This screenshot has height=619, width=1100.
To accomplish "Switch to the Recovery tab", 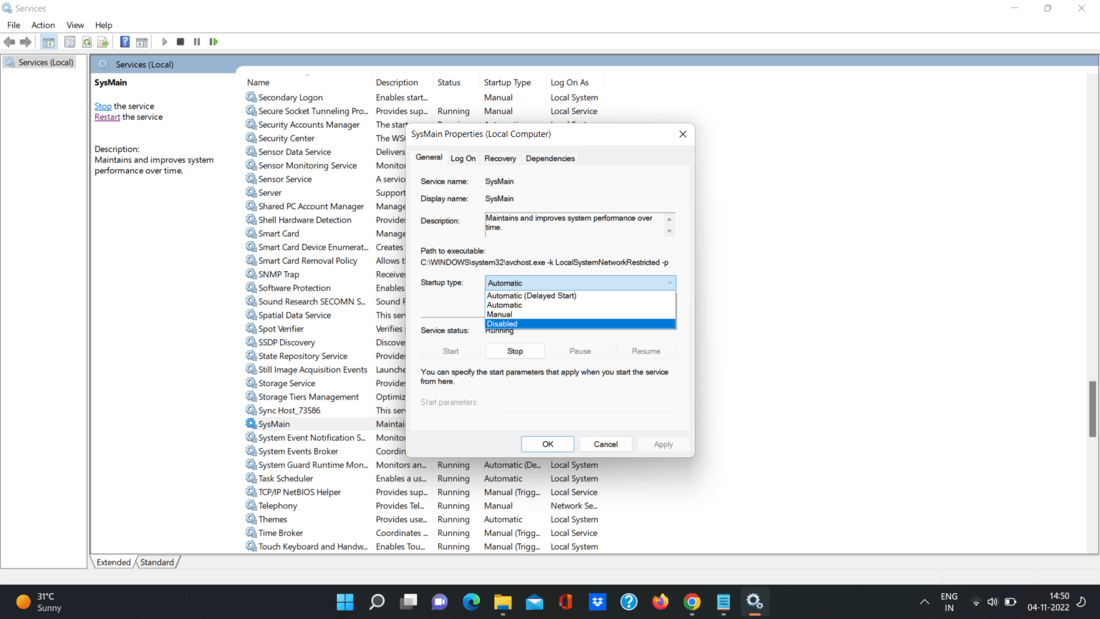I will point(500,159).
